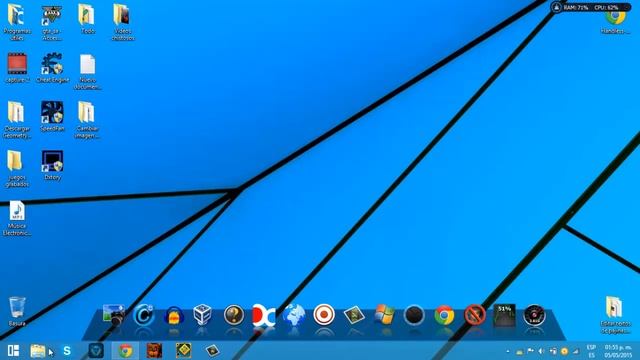Switch the ESP input language indicator
This screenshot has height=360, width=640.
coord(591,351)
